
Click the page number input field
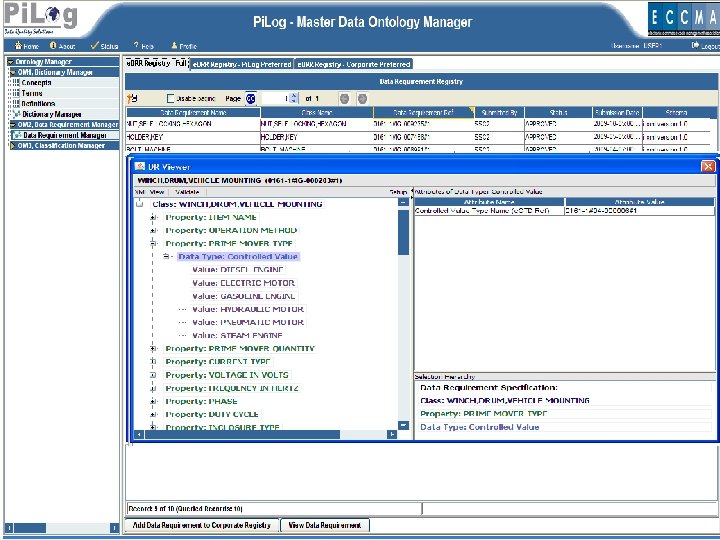click(275, 98)
